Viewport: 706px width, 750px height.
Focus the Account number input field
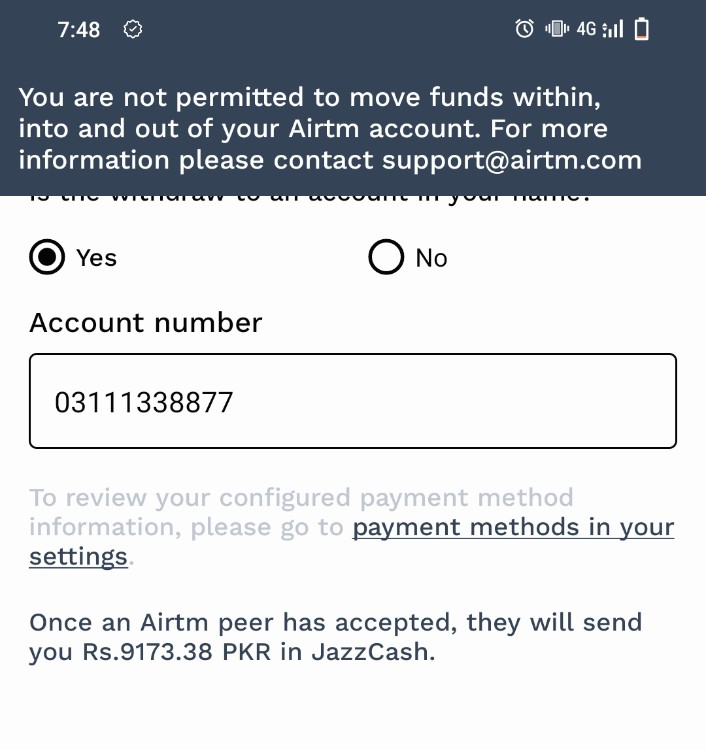coord(353,401)
